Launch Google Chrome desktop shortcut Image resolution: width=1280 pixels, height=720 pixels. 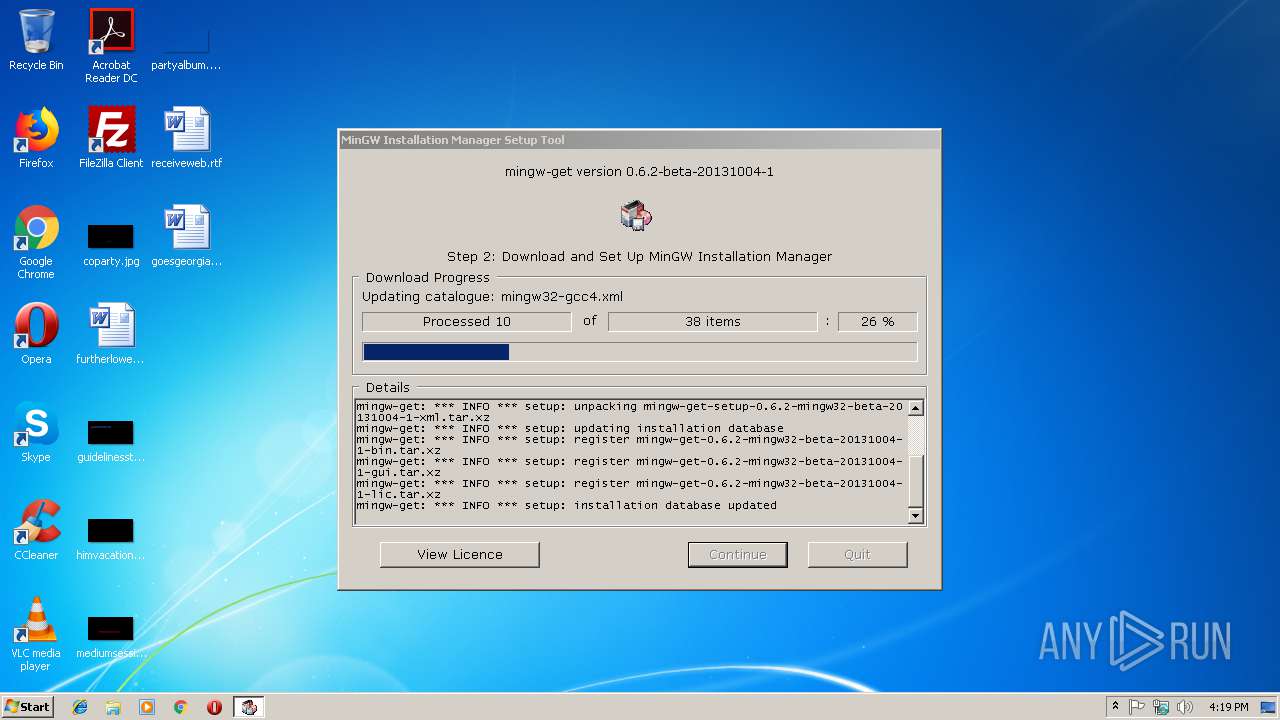(x=36, y=242)
